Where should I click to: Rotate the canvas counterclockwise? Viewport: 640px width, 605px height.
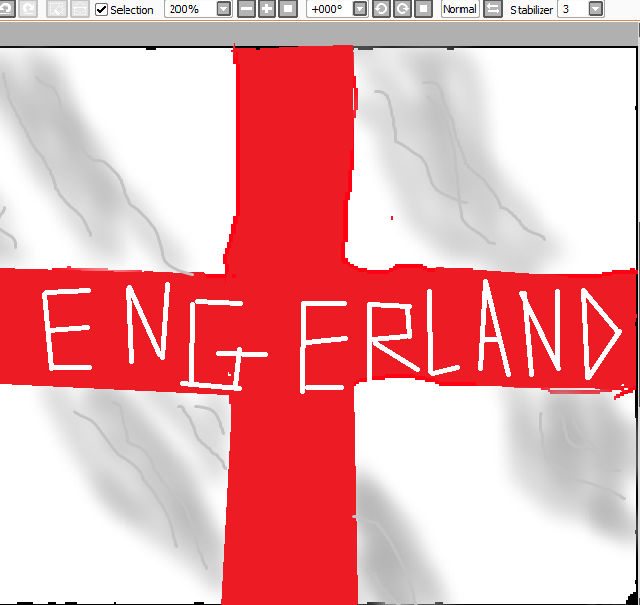coord(381,9)
